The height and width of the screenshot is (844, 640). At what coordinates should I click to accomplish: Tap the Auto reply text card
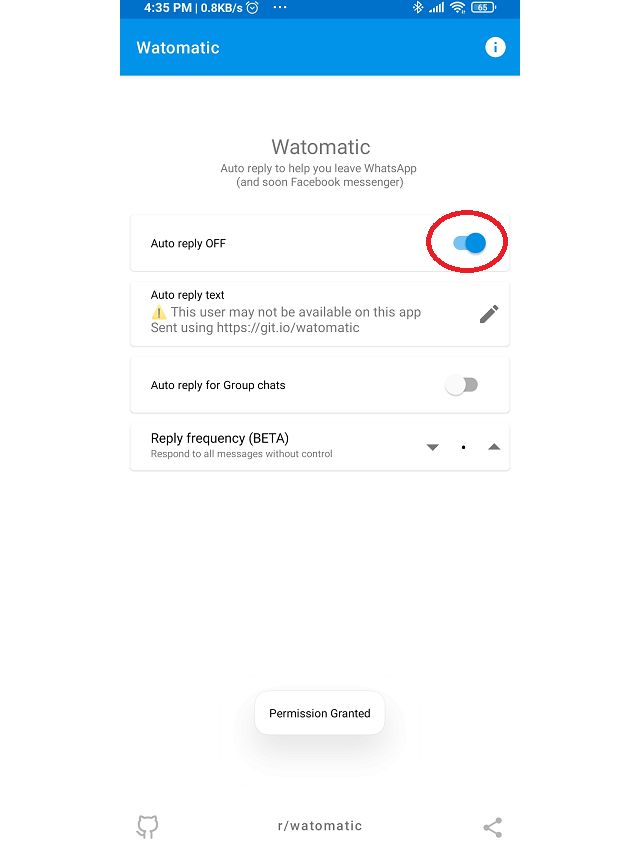320,313
